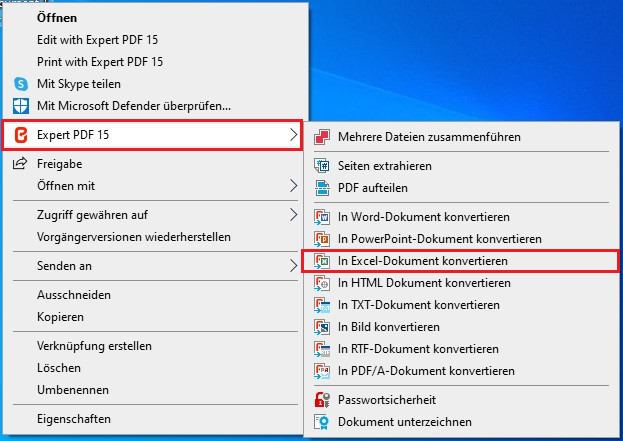This screenshot has height=441, width=623.
Task: Click the Bild conversion icon
Action: coord(322,327)
